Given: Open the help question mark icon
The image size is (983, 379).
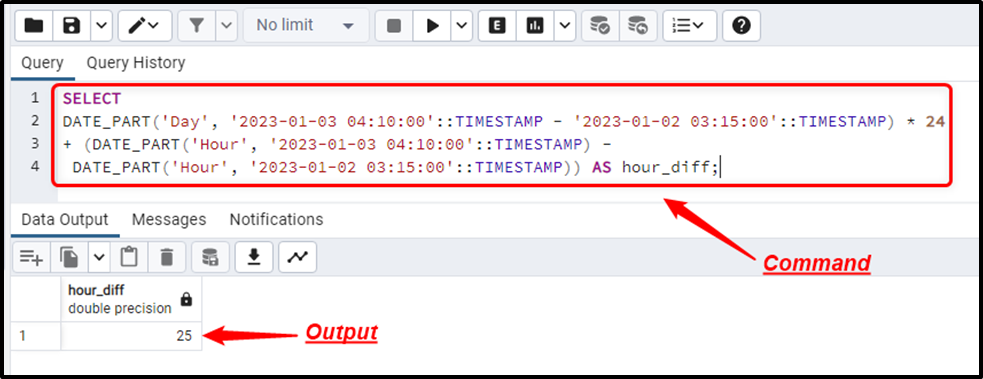Looking at the screenshot, I should pos(741,26).
